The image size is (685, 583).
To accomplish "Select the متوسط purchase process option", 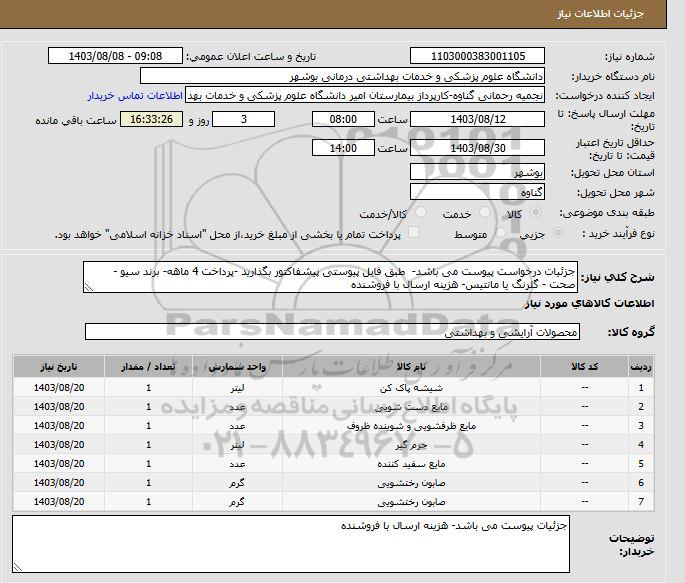I will [x=502, y=233].
